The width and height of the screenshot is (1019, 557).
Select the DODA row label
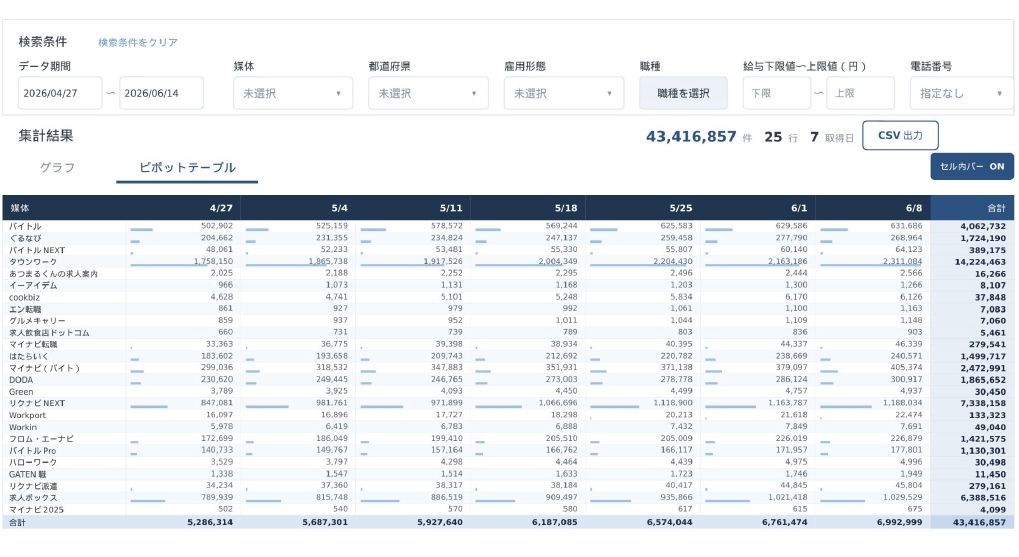[21, 380]
